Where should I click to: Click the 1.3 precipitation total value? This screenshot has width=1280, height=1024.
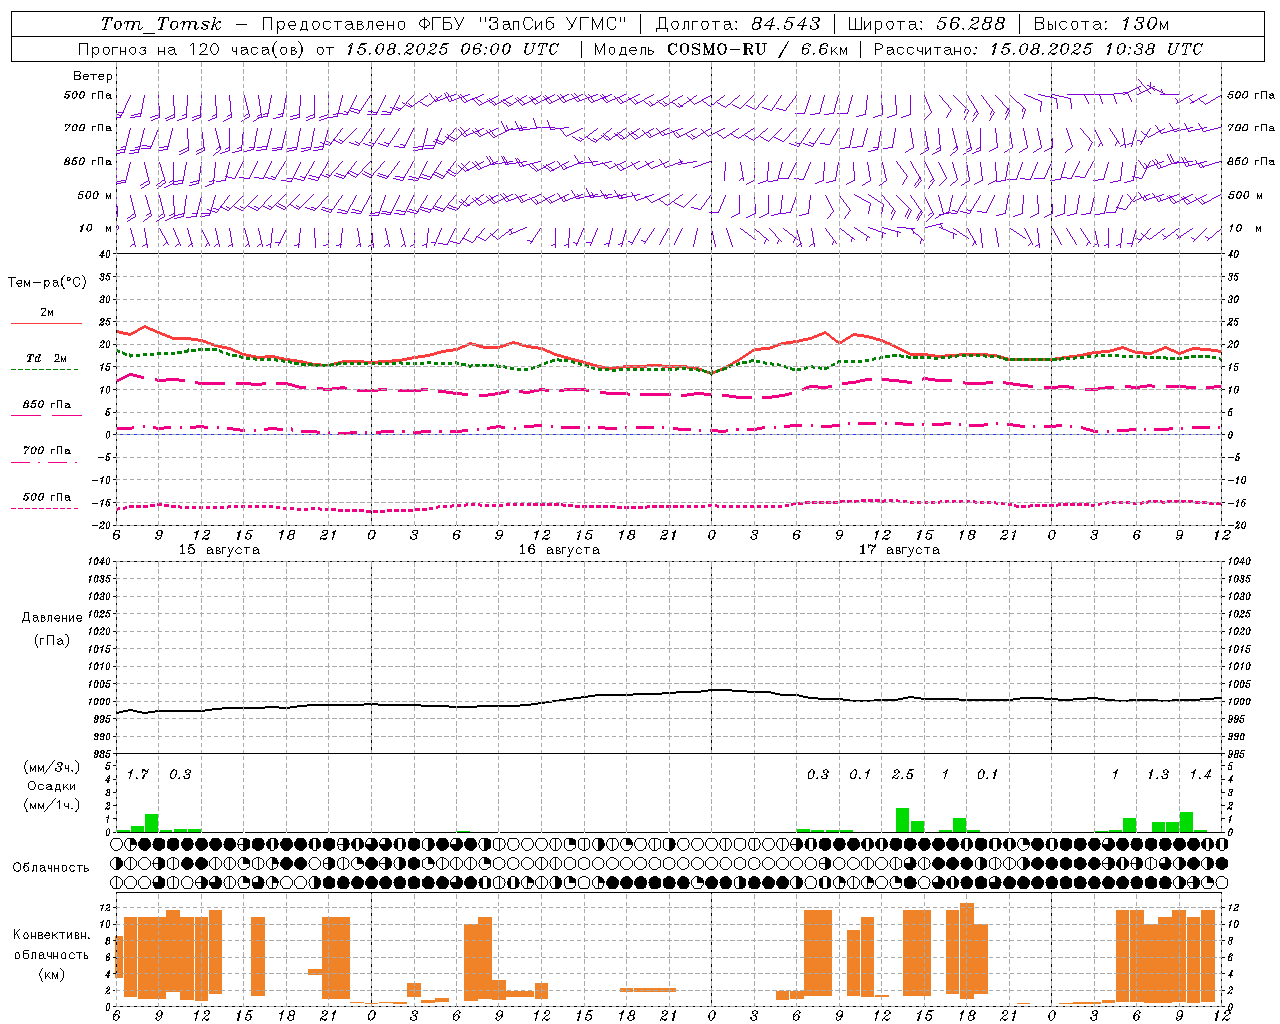coord(1158,774)
